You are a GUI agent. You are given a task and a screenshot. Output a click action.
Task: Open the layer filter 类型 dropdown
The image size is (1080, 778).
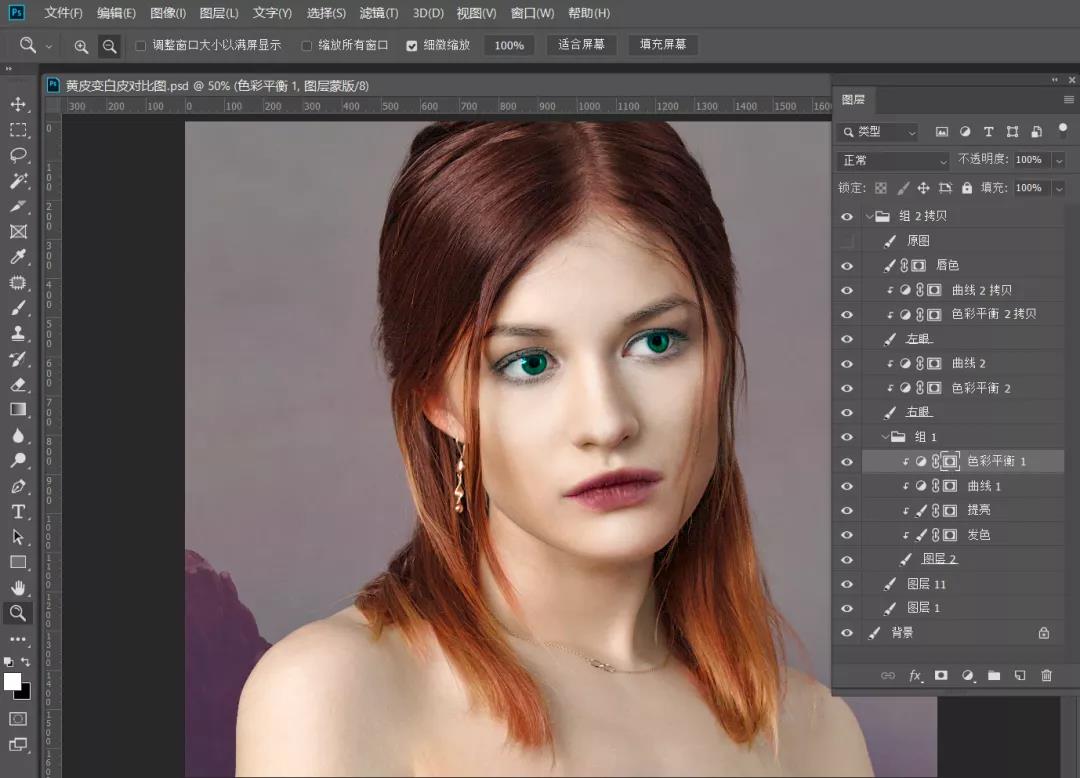(878, 132)
